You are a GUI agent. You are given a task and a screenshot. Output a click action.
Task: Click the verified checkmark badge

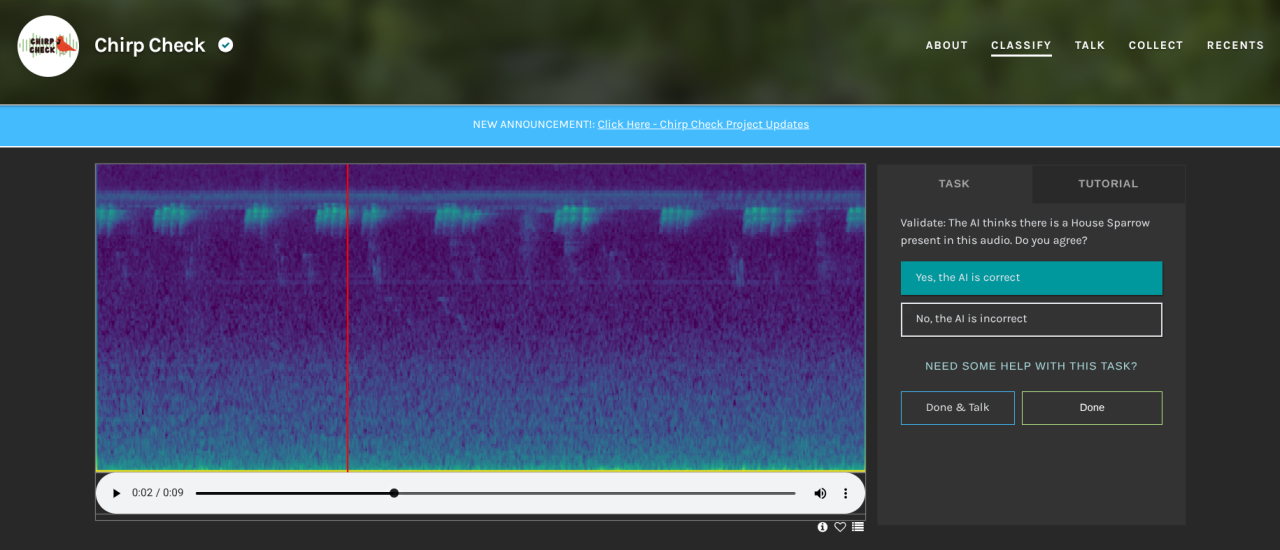coord(226,45)
